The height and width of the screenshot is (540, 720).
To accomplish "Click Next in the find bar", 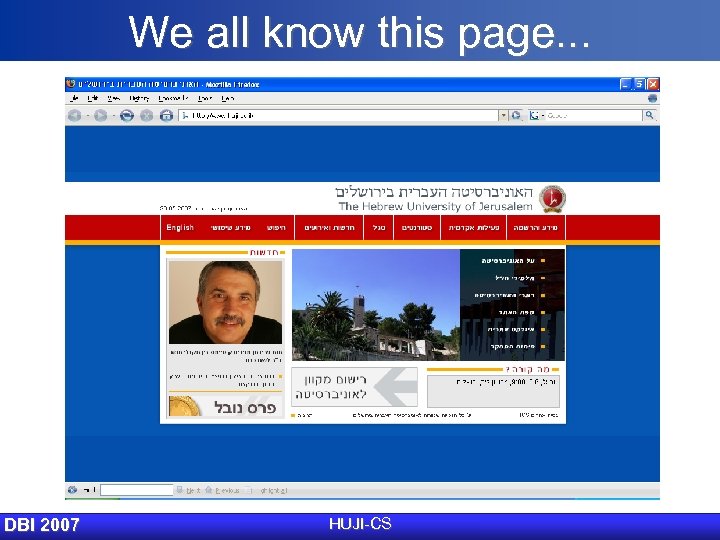I will (188, 490).
